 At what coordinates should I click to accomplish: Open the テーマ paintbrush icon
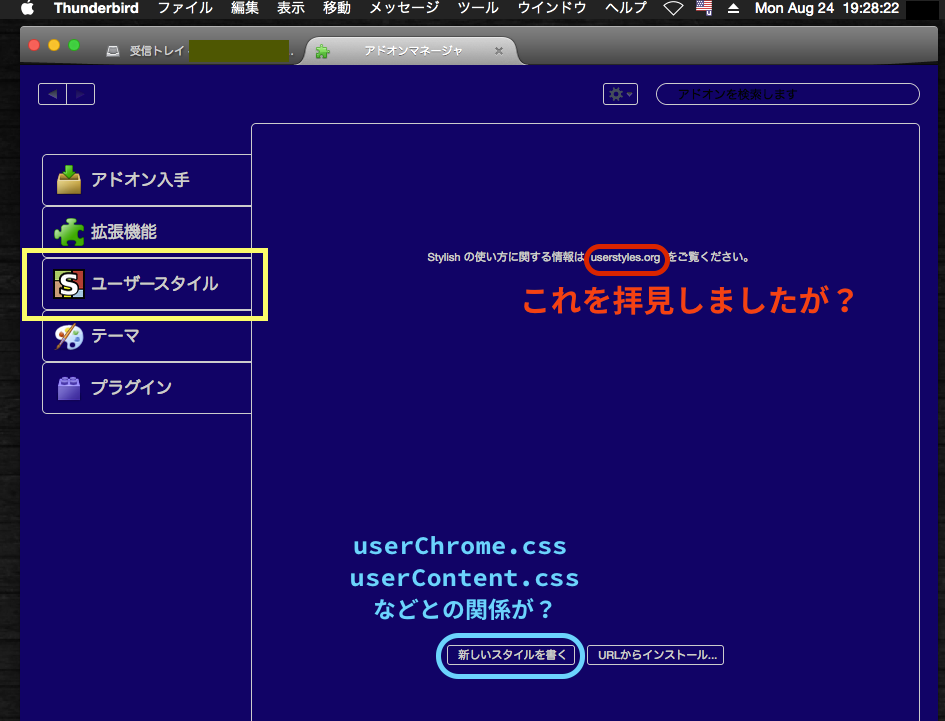[x=68, y=336]
